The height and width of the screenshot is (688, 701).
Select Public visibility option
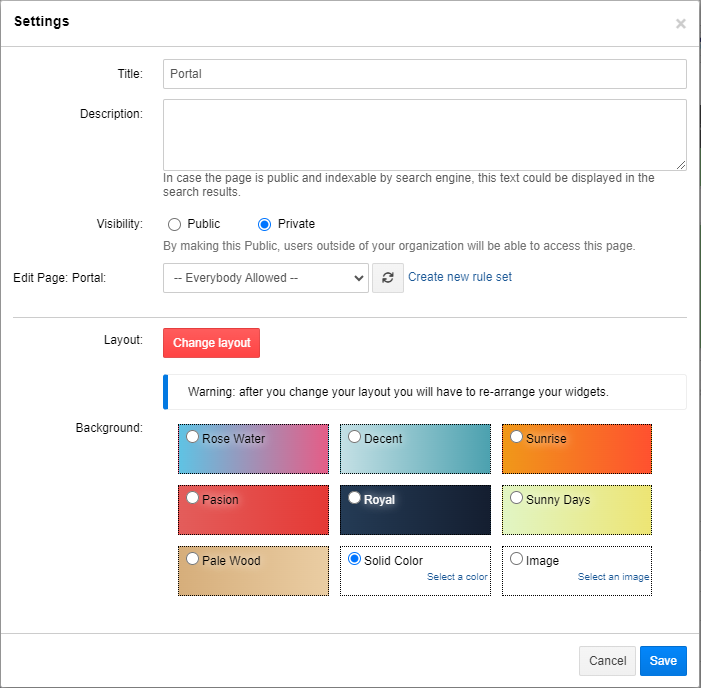pyautogui.click(x=174, y=224)
